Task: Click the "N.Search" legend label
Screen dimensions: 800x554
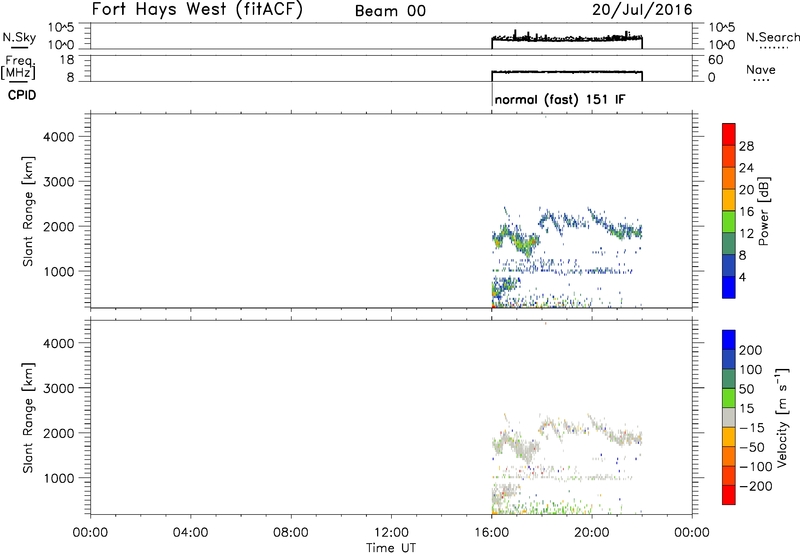Action: pos(772,37)
